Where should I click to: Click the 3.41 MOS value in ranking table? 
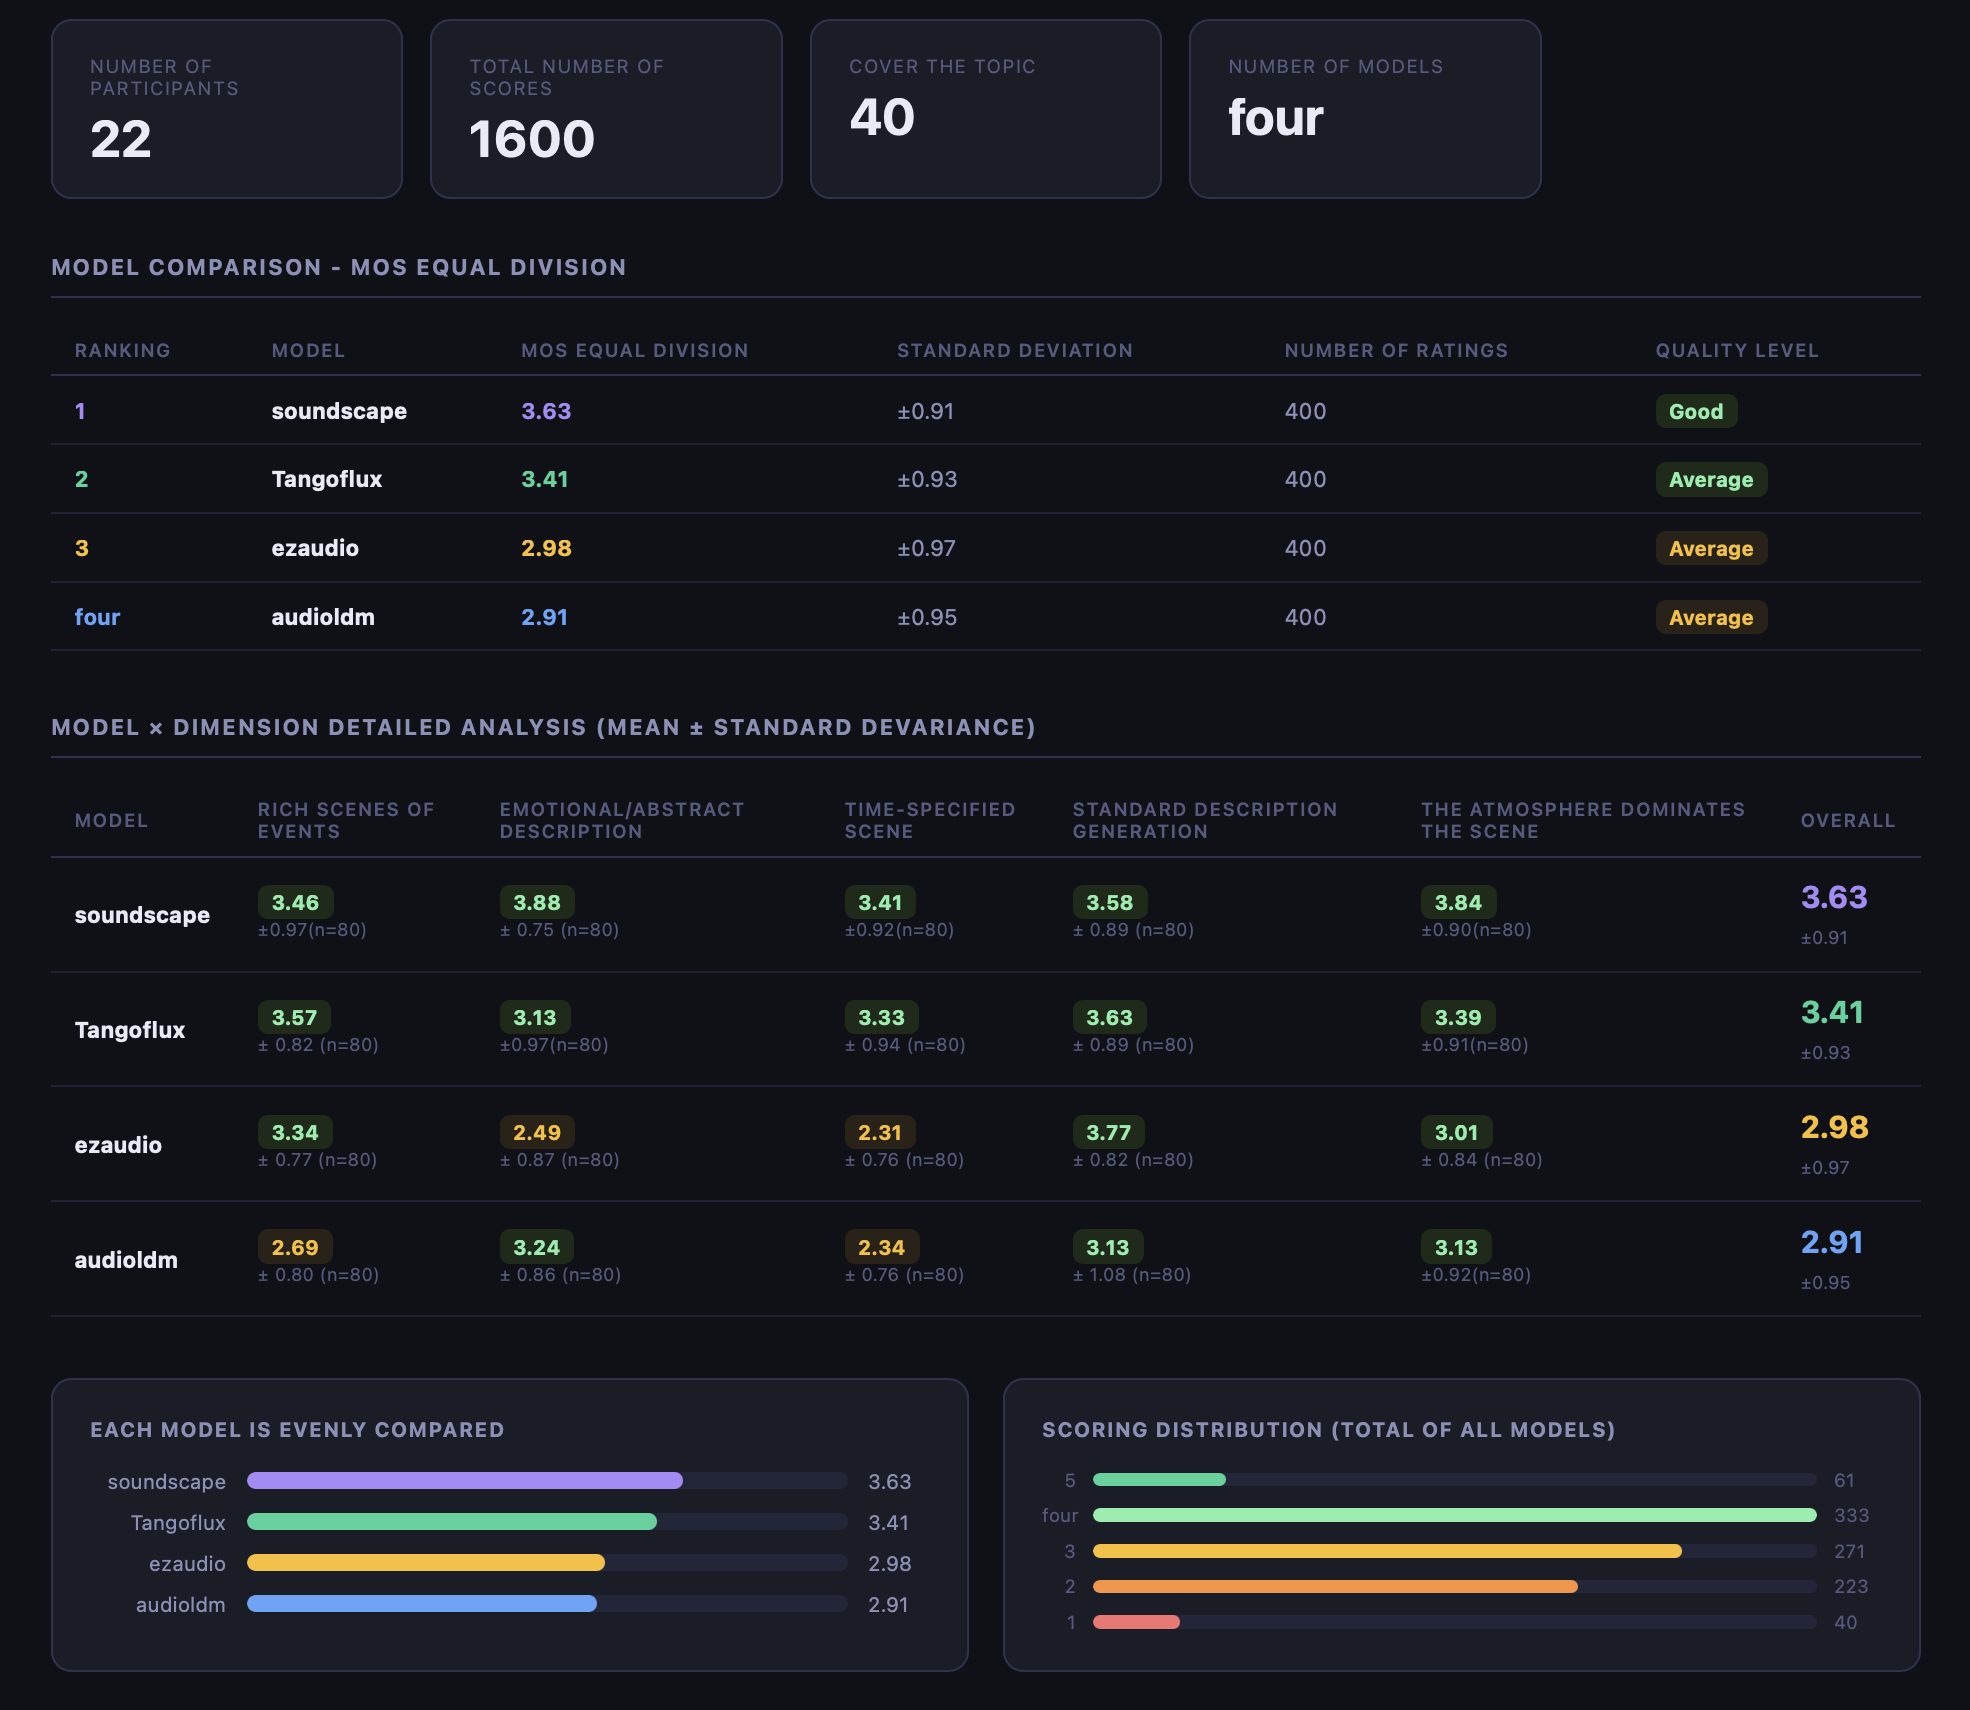point(545,479)
